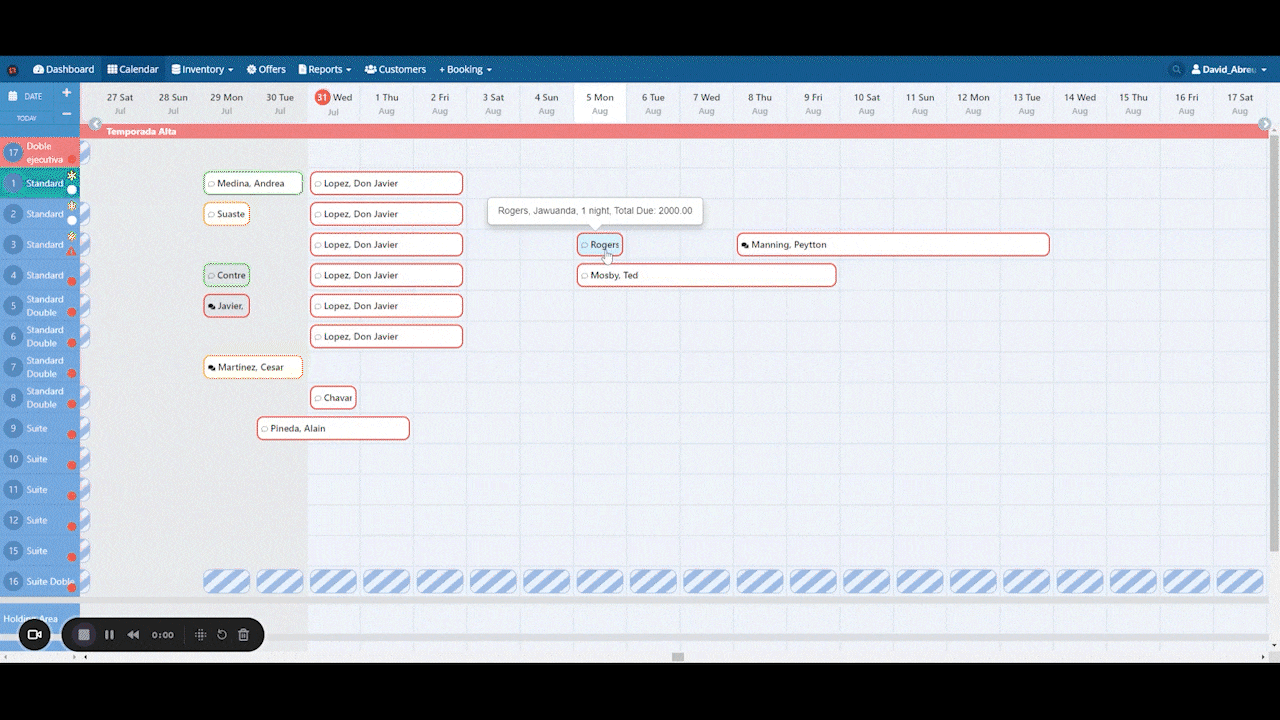Viewport: 1280px width, 720px height.
Task: Toggle room 9 Suite red dot
Action: point(72,435)
